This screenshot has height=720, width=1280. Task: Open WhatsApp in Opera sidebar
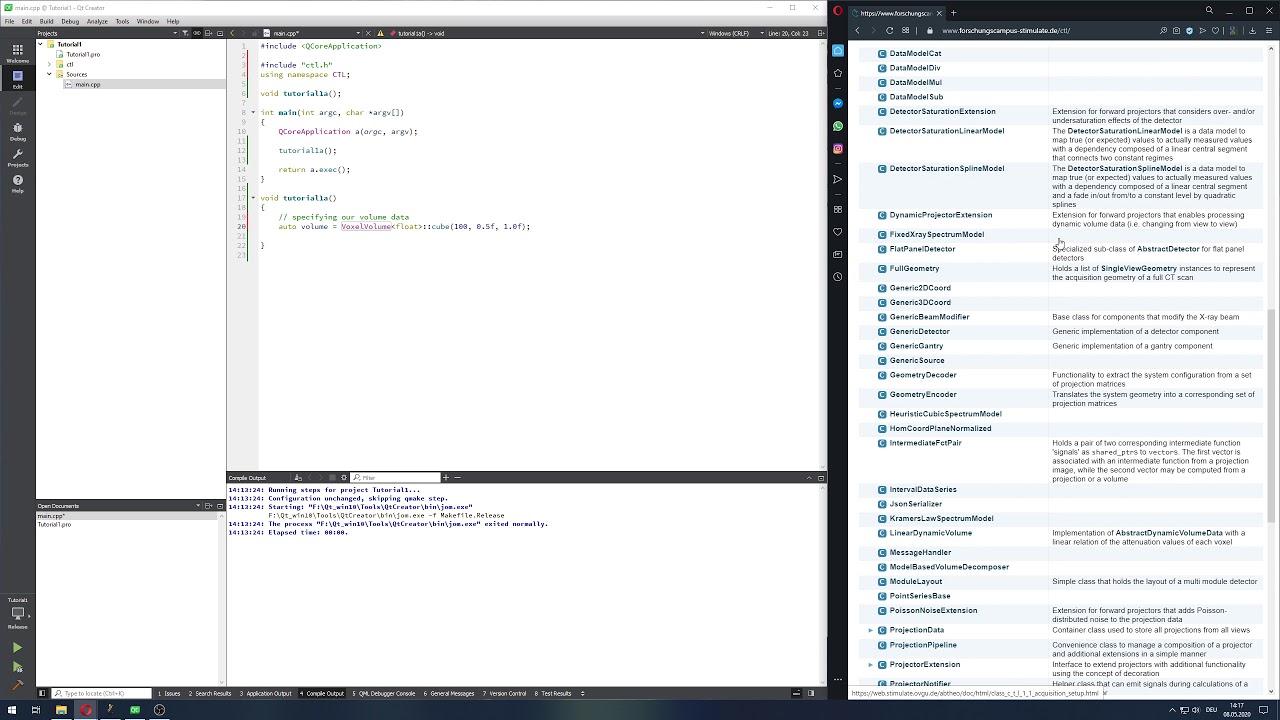click(838, 126)
